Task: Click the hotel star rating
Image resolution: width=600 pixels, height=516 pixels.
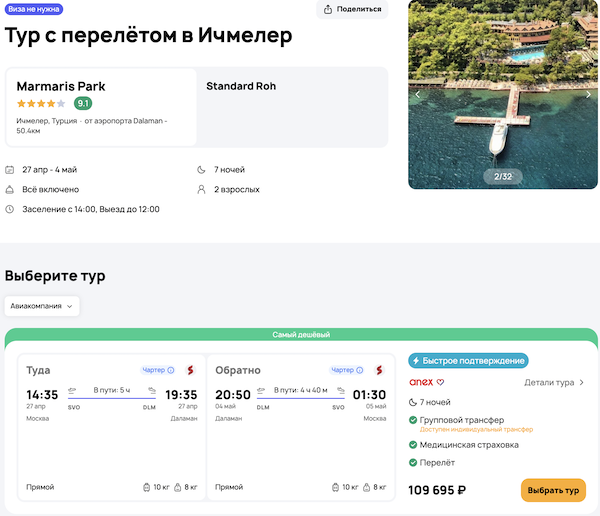Action: pos(41,103)
